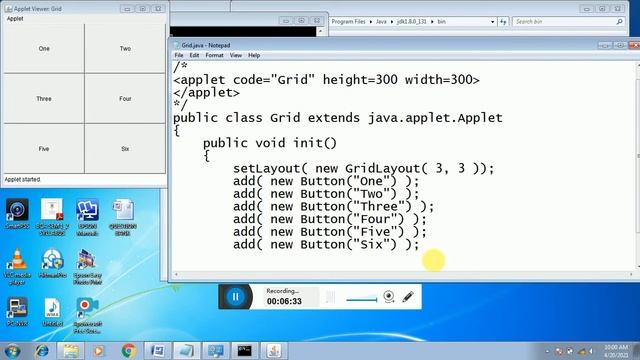Click the Five button in the applet
This screenshot has width=640, height=360.
[44, 149]
